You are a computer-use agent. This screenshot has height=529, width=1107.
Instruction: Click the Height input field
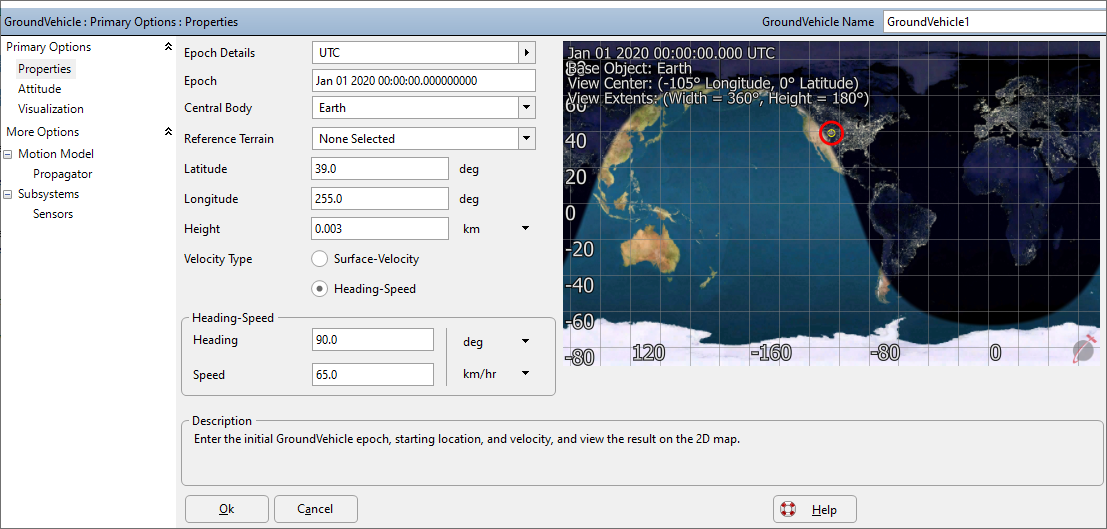click(x=380, y=229)
